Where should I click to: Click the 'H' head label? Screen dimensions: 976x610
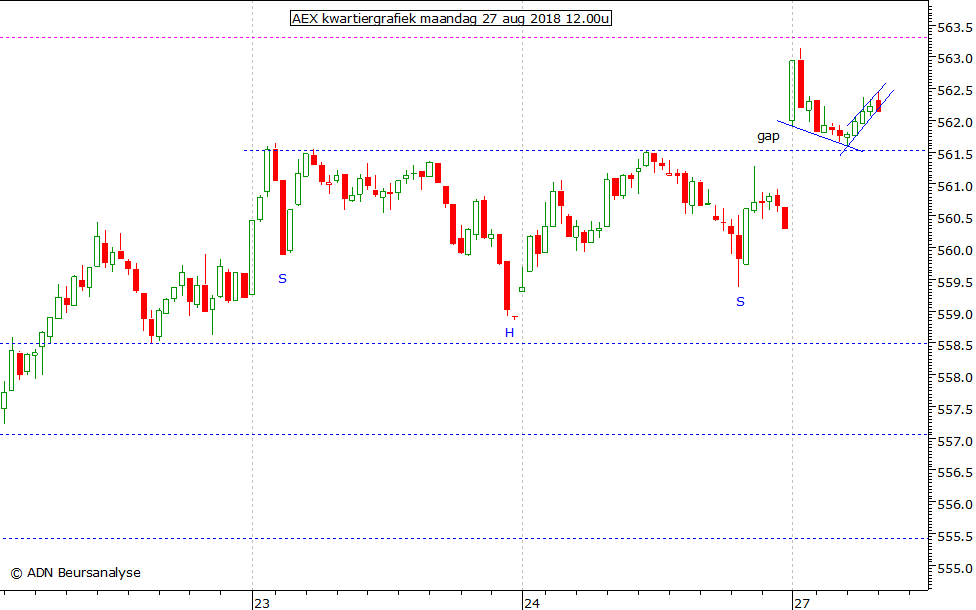click(x=509, y=333)
